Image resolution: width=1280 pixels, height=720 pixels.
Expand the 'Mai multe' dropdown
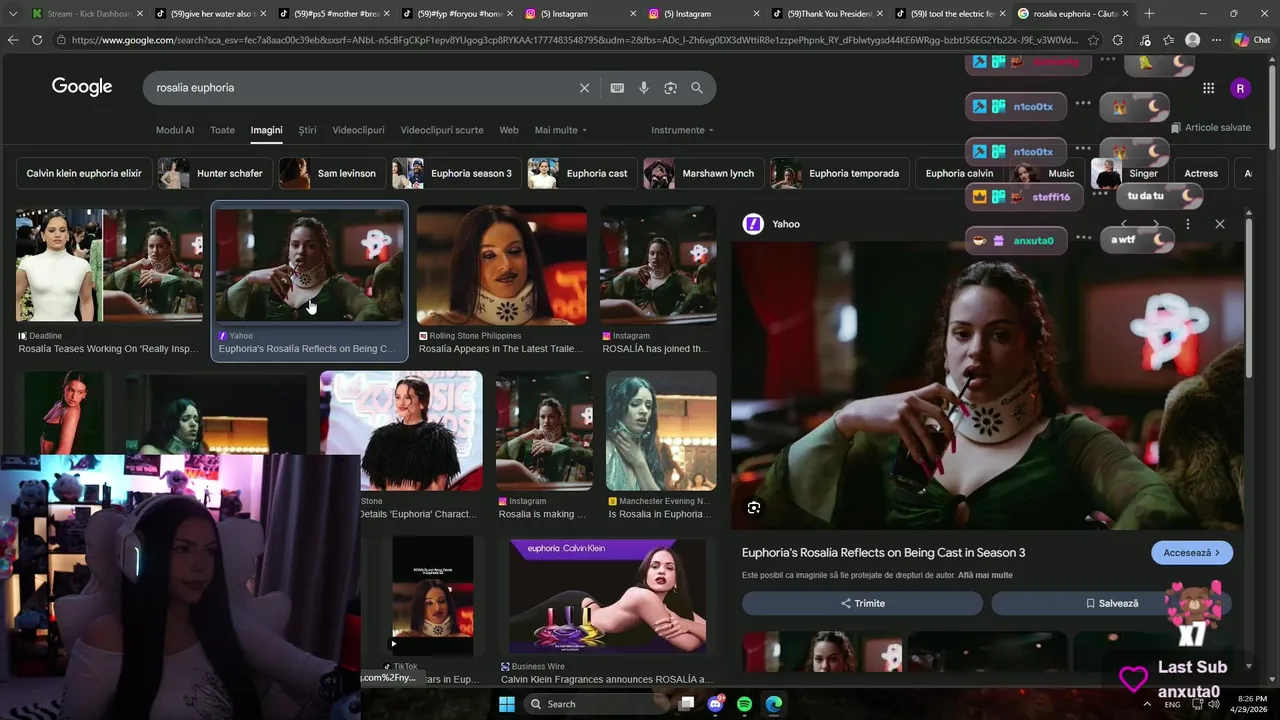coord(561,130)
